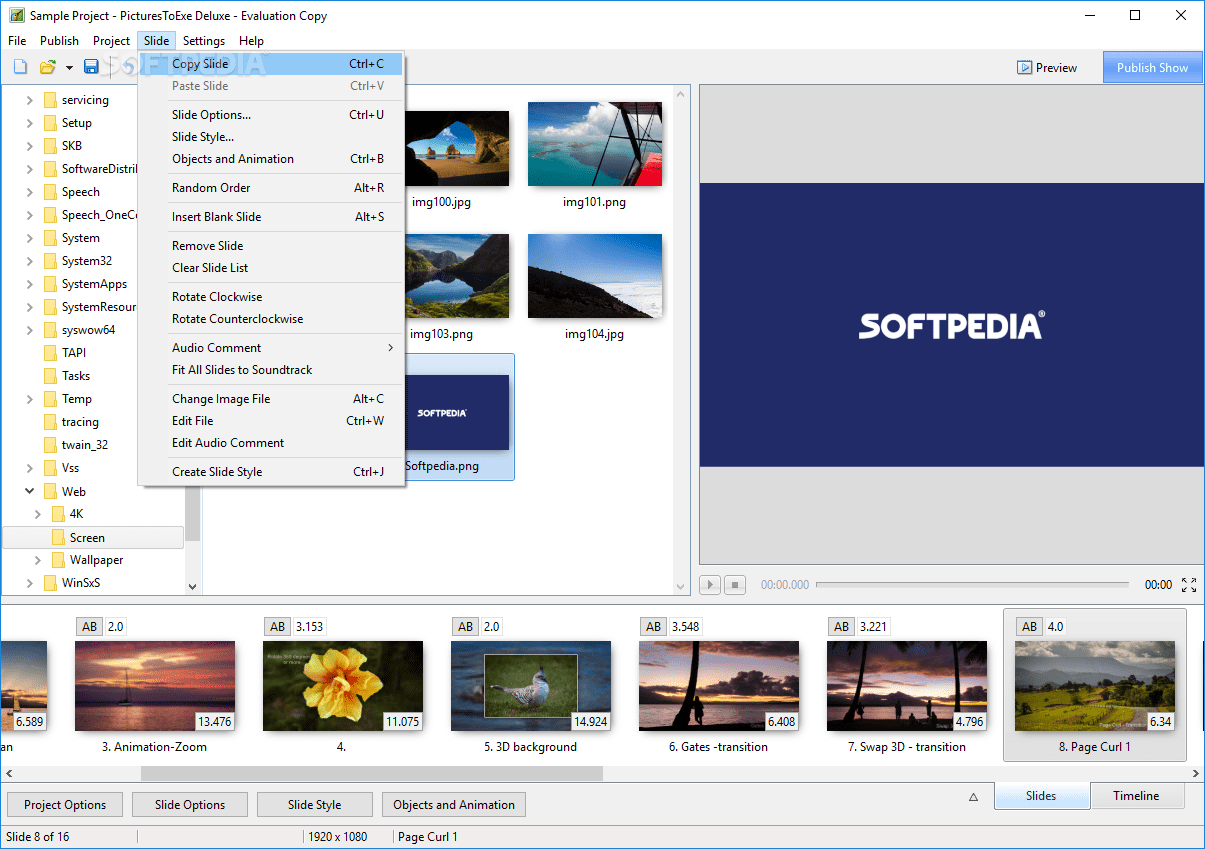1205x849 pixels.
Task: Click the Stop button under preview
Action: tap(735, 585)
